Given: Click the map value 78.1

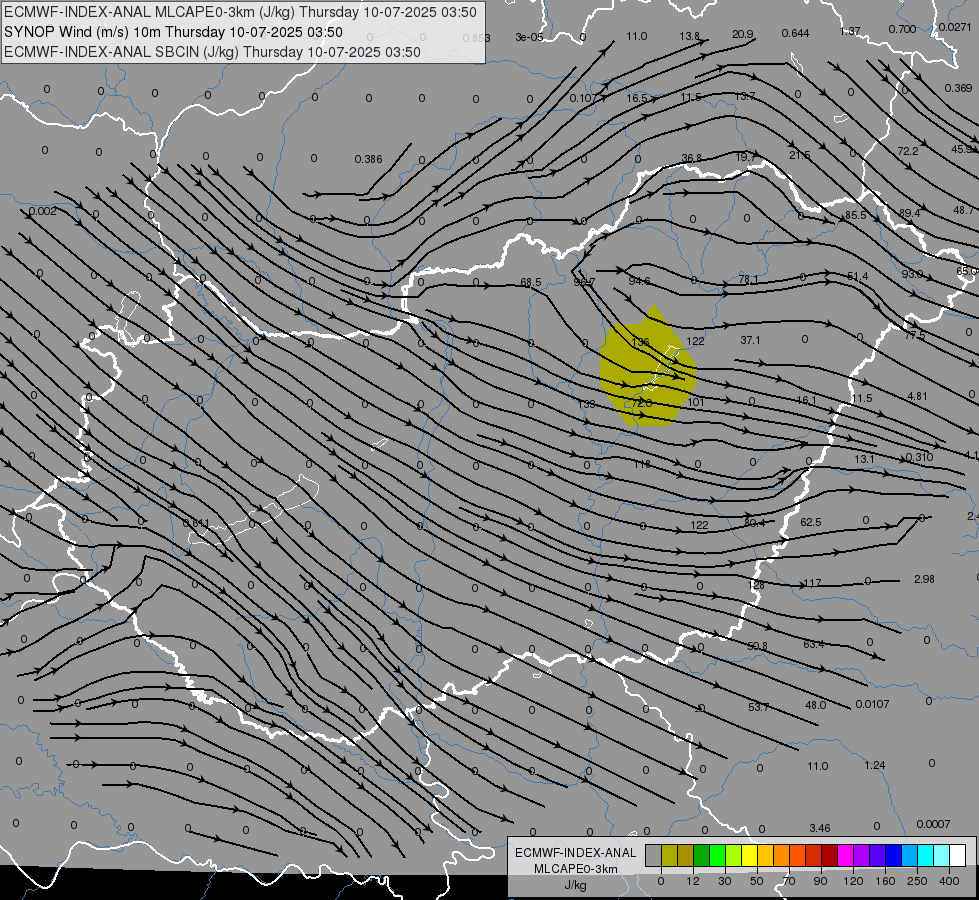Looking at the screenshot, I should pos(748,279).
